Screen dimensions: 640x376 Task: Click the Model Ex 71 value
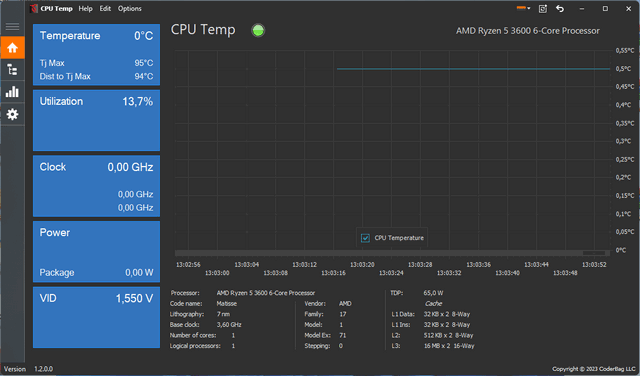(x=342, y=335)
